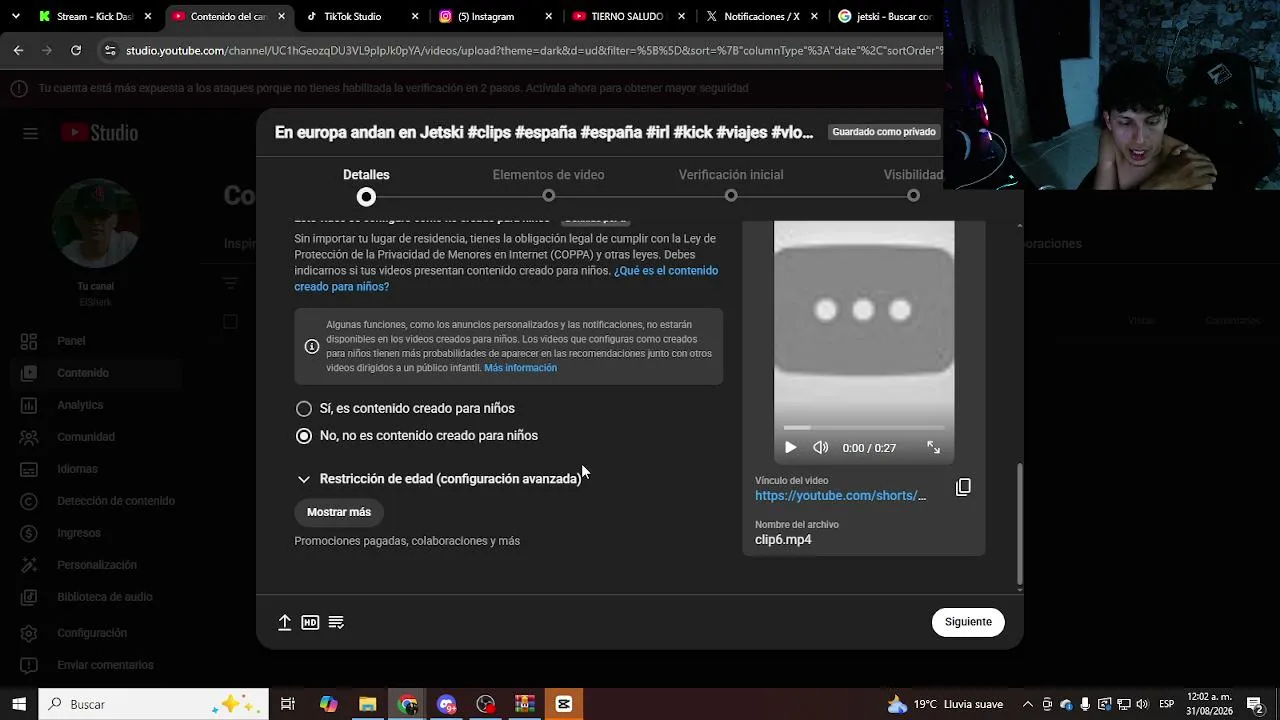Open Contenido in the Studio sidebar
The height and width of the screenshot is (720, 1280).
[x=83, y=373]
